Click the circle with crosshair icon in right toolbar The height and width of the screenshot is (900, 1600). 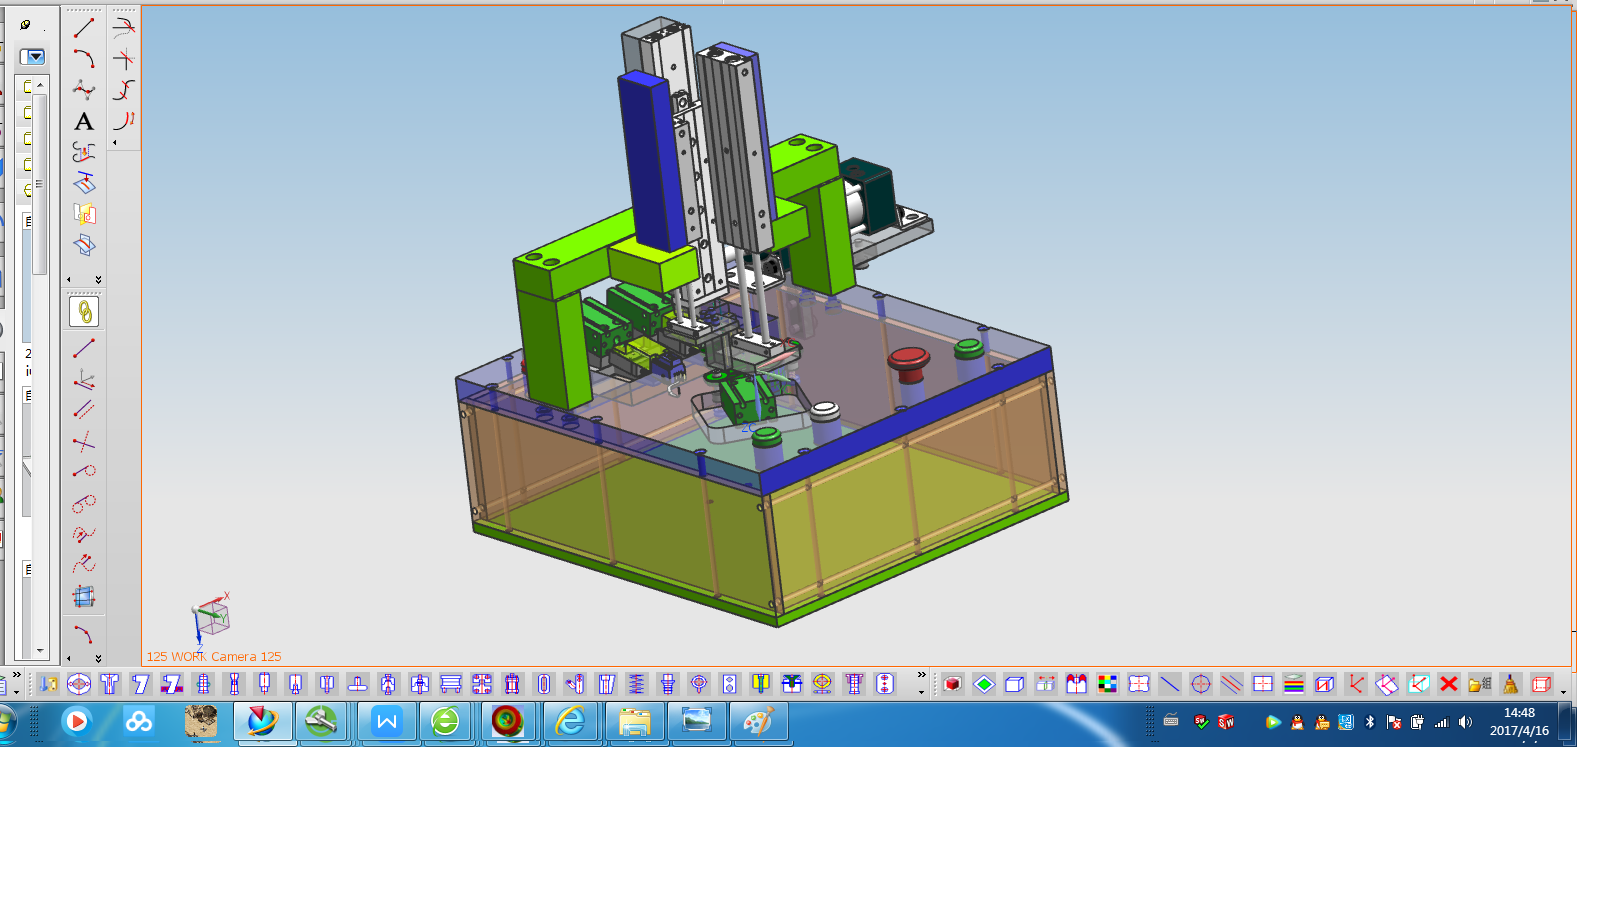tap(1201, 684)
